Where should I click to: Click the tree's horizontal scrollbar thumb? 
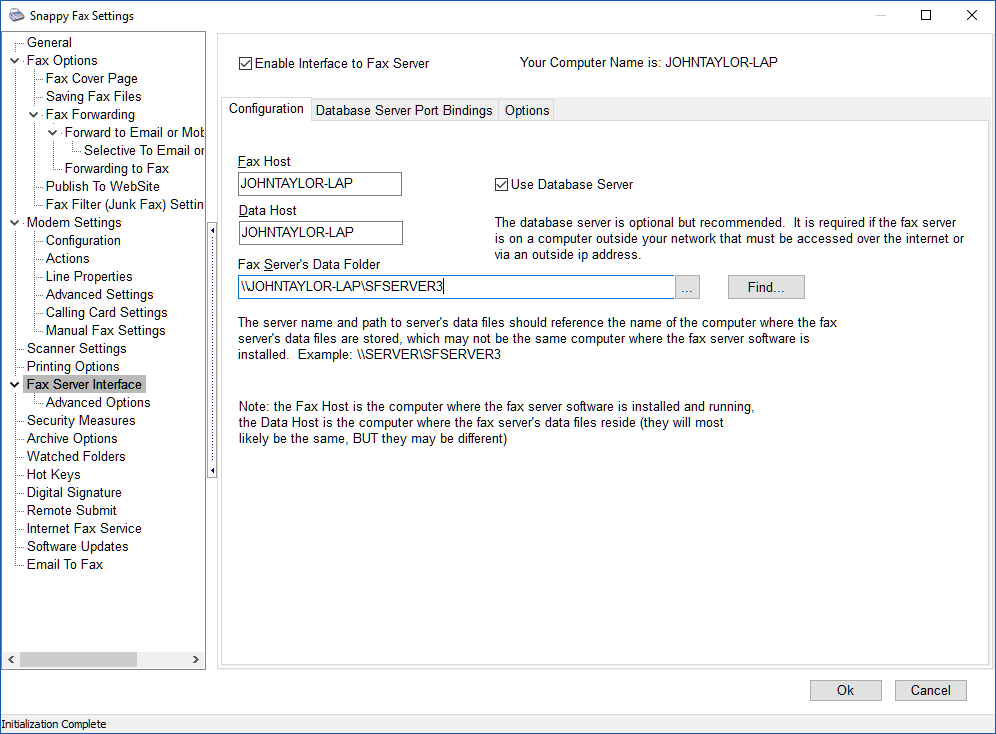pyautogui.click(x=78, y=659)
